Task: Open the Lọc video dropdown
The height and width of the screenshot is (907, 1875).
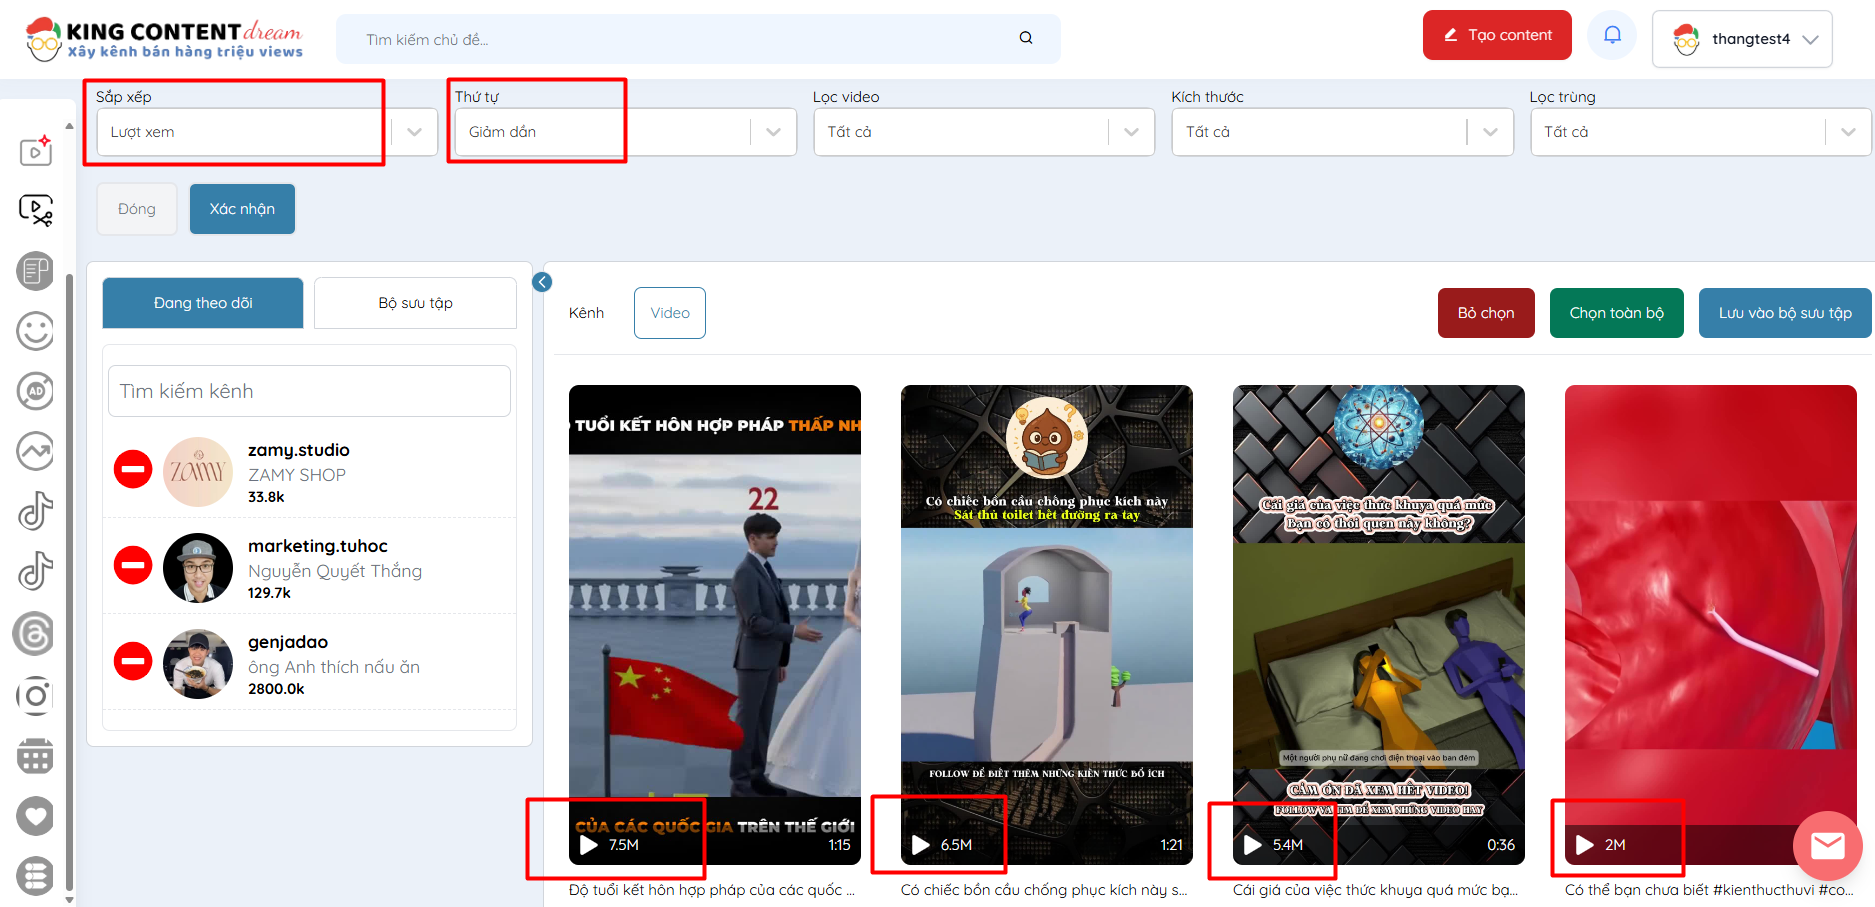Action: click(x=984, y=132)
